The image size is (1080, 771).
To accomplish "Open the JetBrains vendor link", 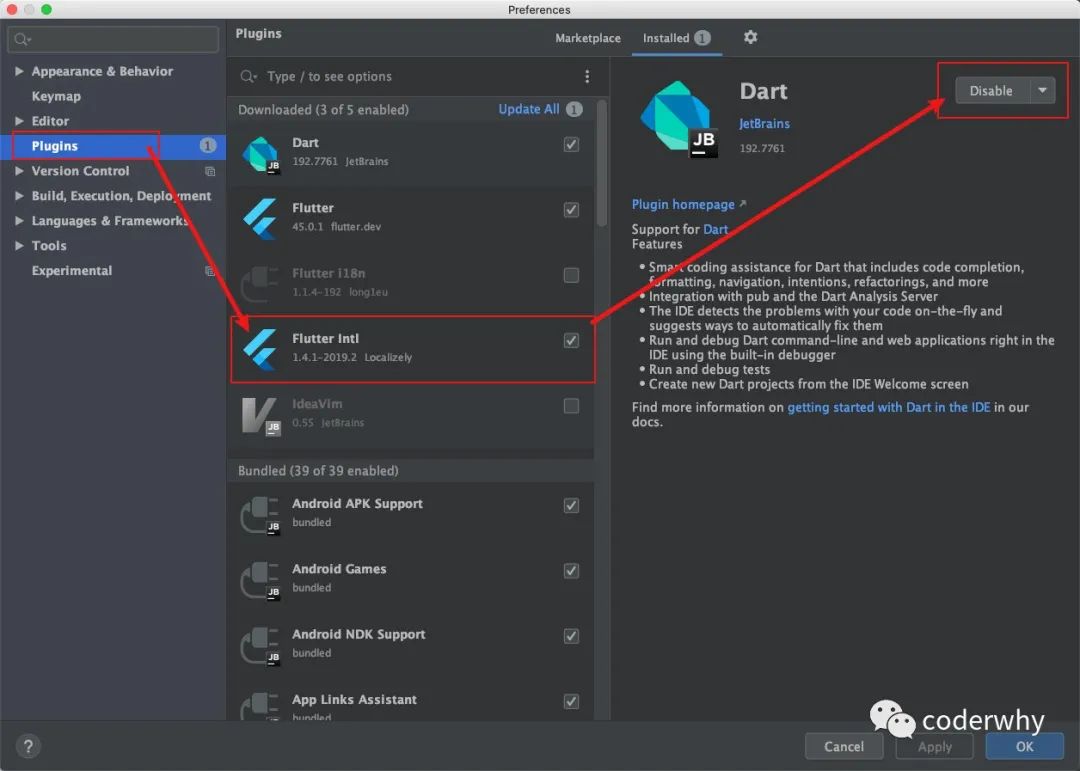I will point(764,124).
